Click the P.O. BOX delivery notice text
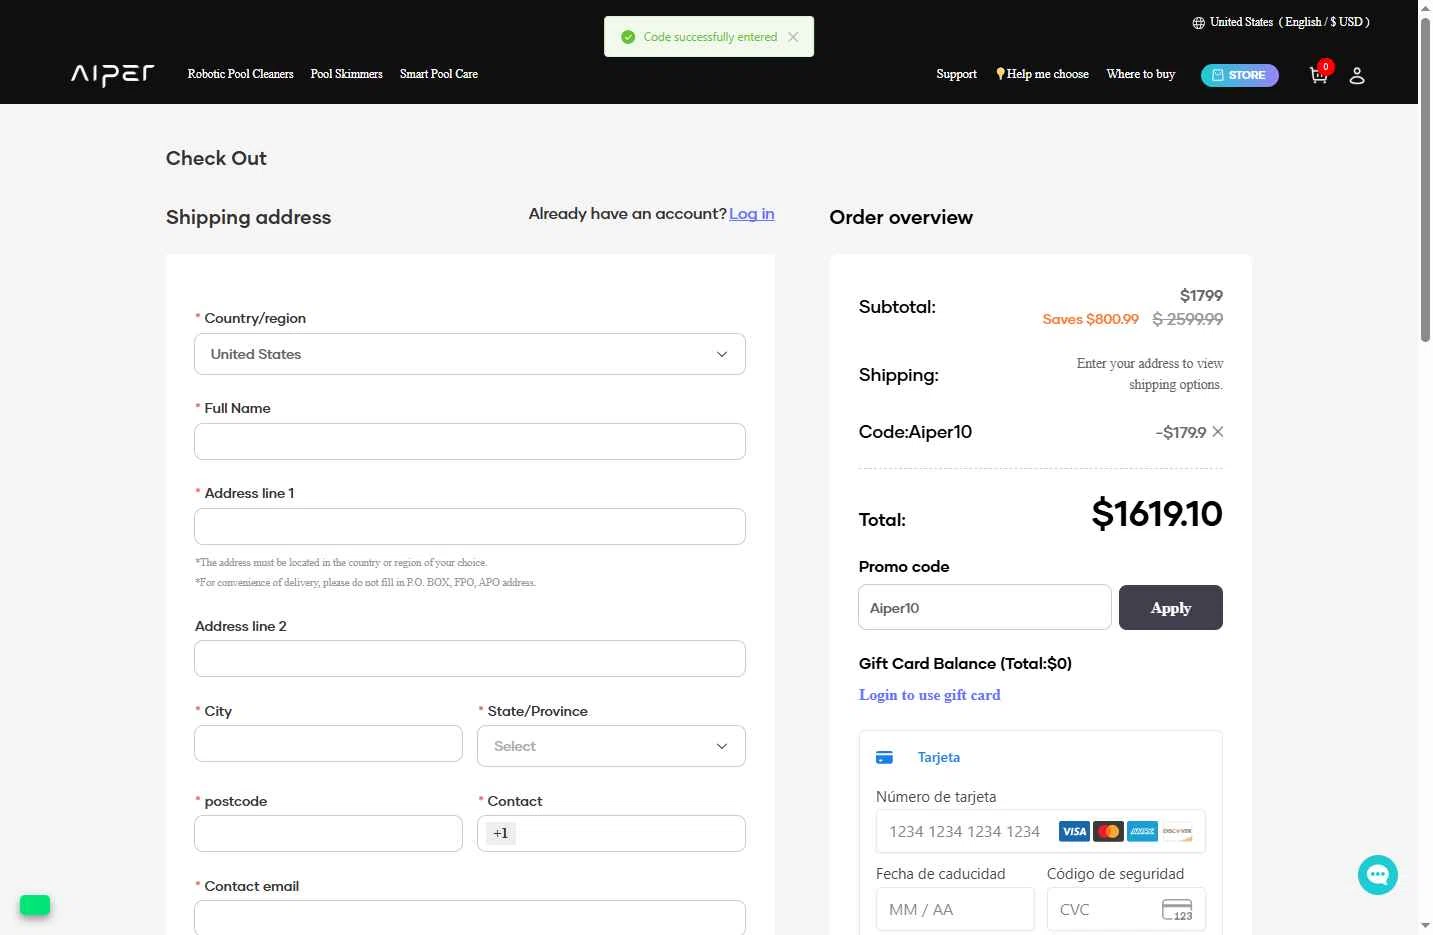 coord(365,582)
